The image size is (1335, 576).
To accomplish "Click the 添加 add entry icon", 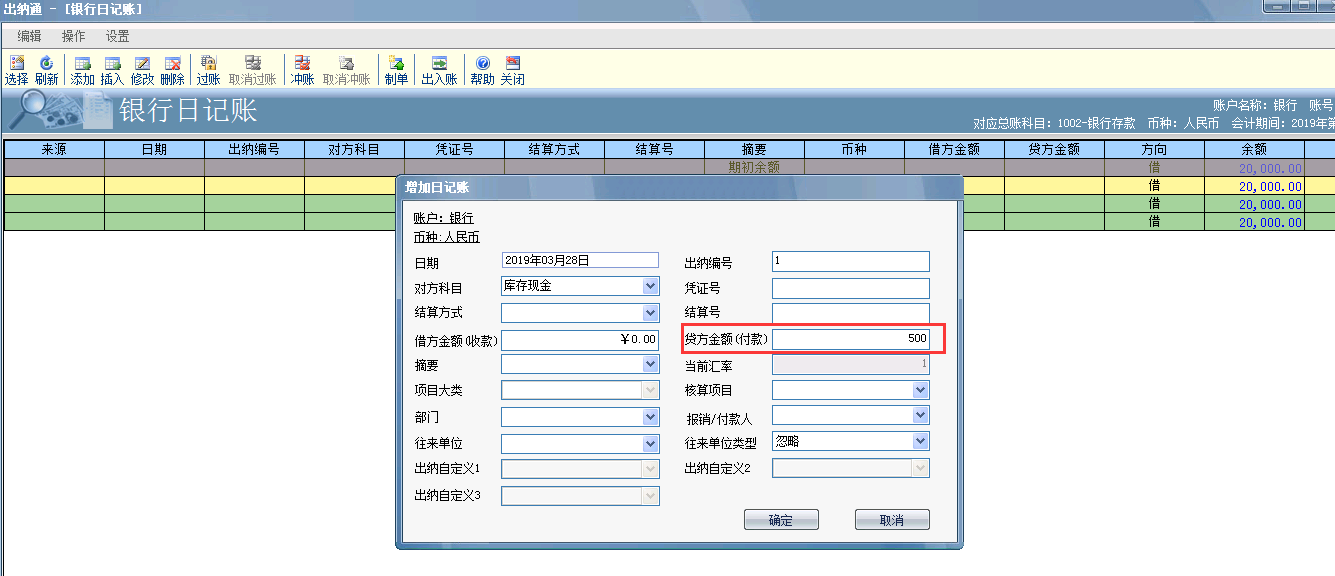I will pyautogui.click(x=82, y=64).
